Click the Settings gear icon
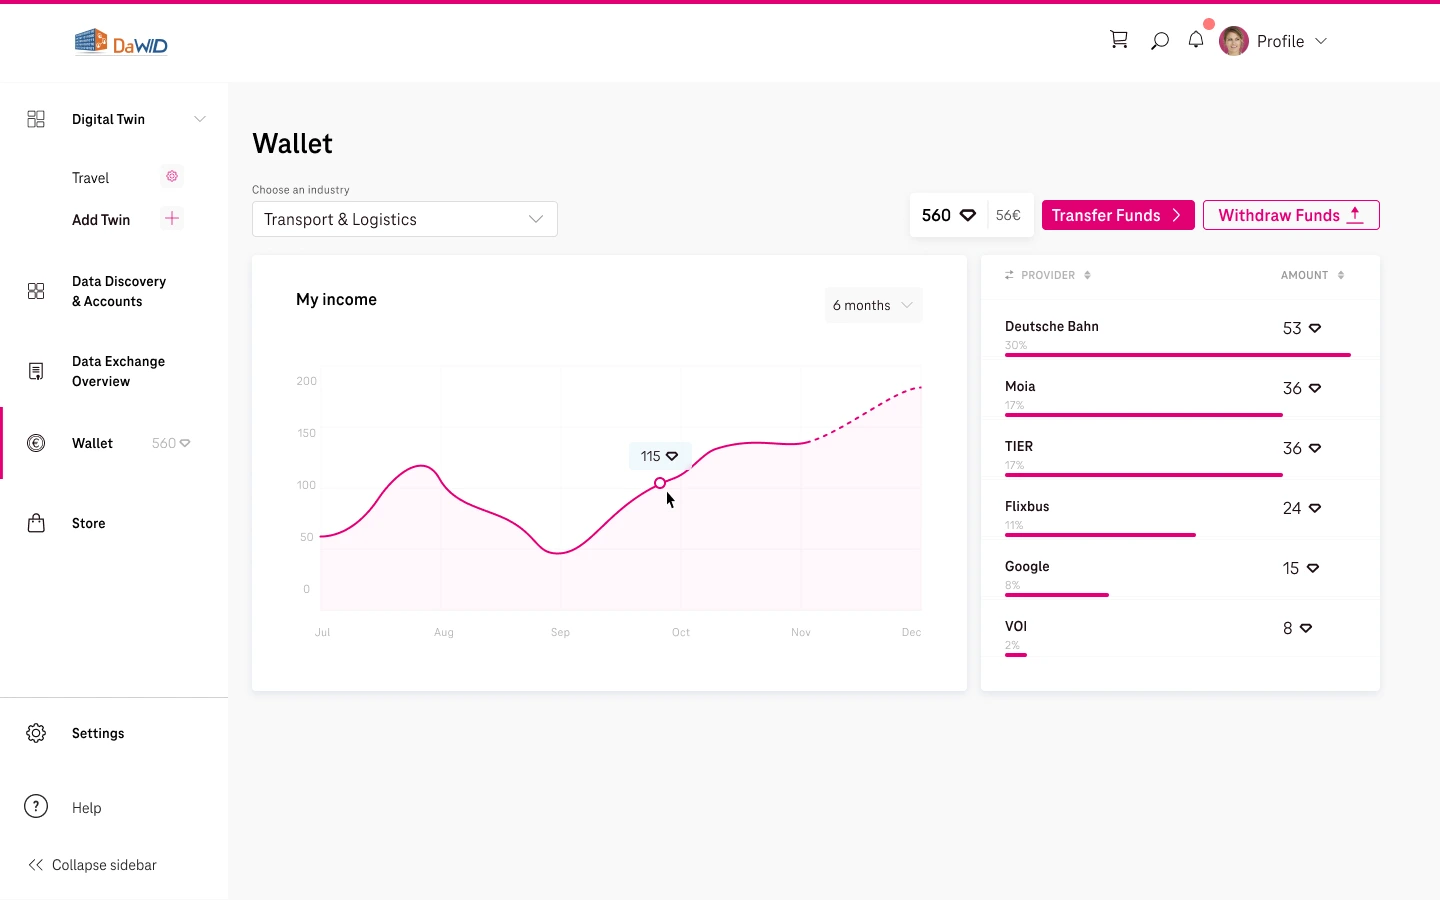 [36, 733]
